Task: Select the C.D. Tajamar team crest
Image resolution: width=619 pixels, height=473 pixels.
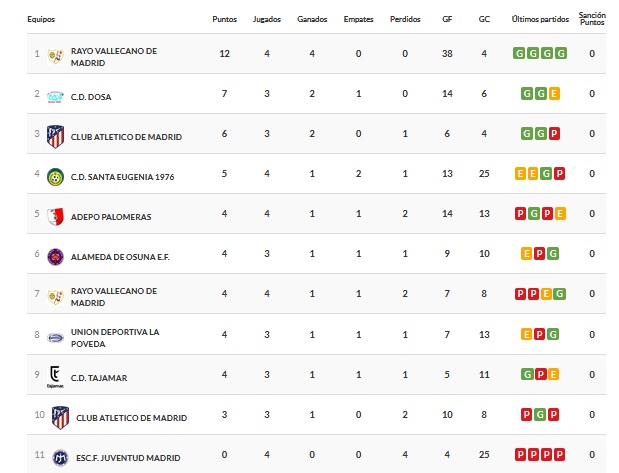Action: pos(55,377)
